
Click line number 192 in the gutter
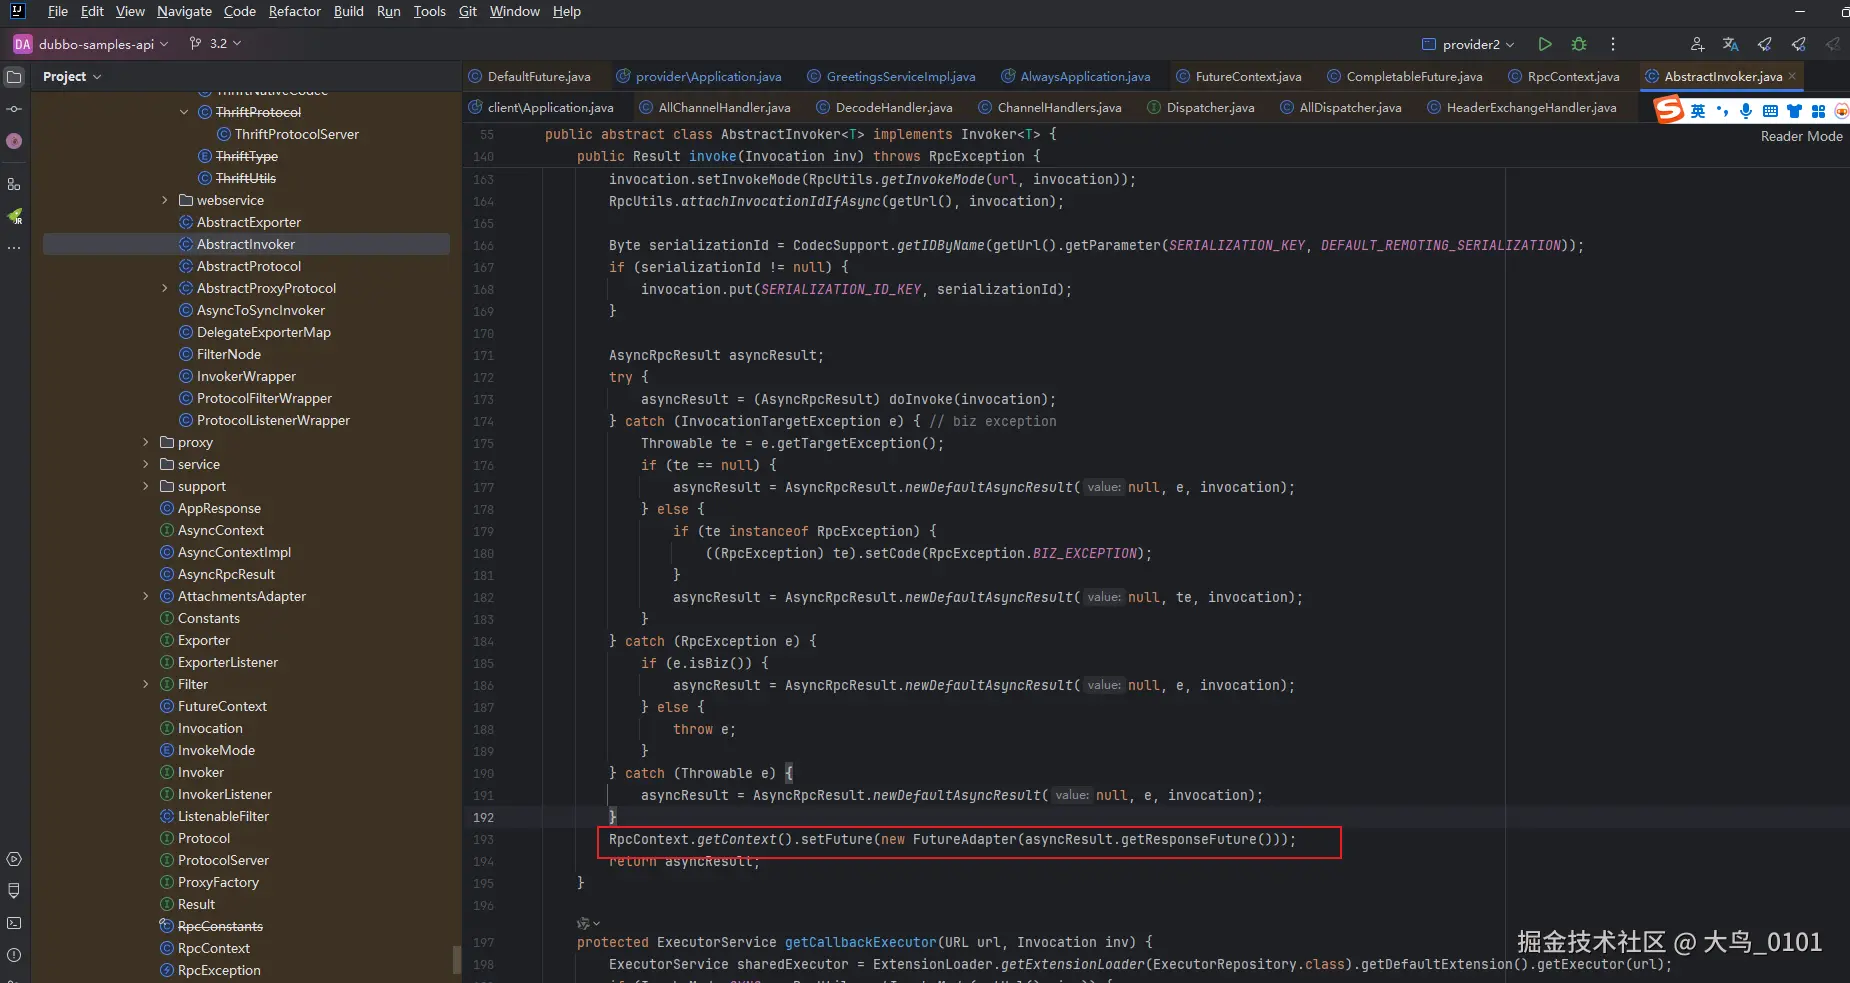click(483, 817)
